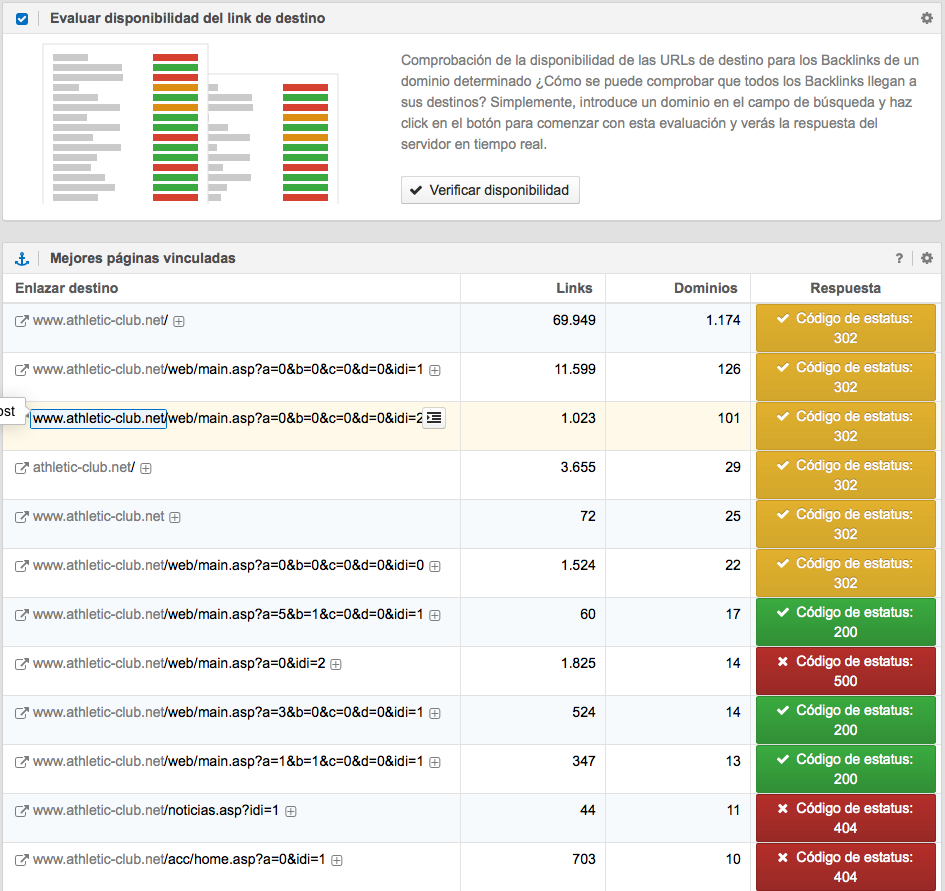Screen dimensions: 945x891
Task: Click red status code 500 badge
Action: 845,671
